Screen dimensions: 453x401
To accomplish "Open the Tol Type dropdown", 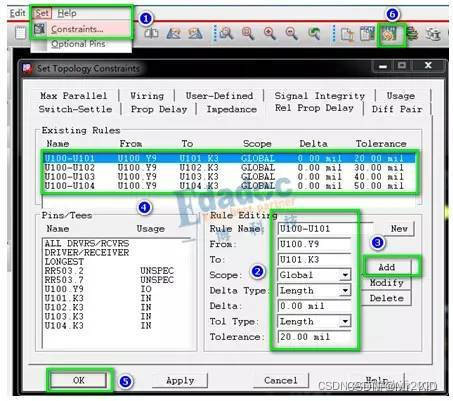I will (x=345, y=321).
